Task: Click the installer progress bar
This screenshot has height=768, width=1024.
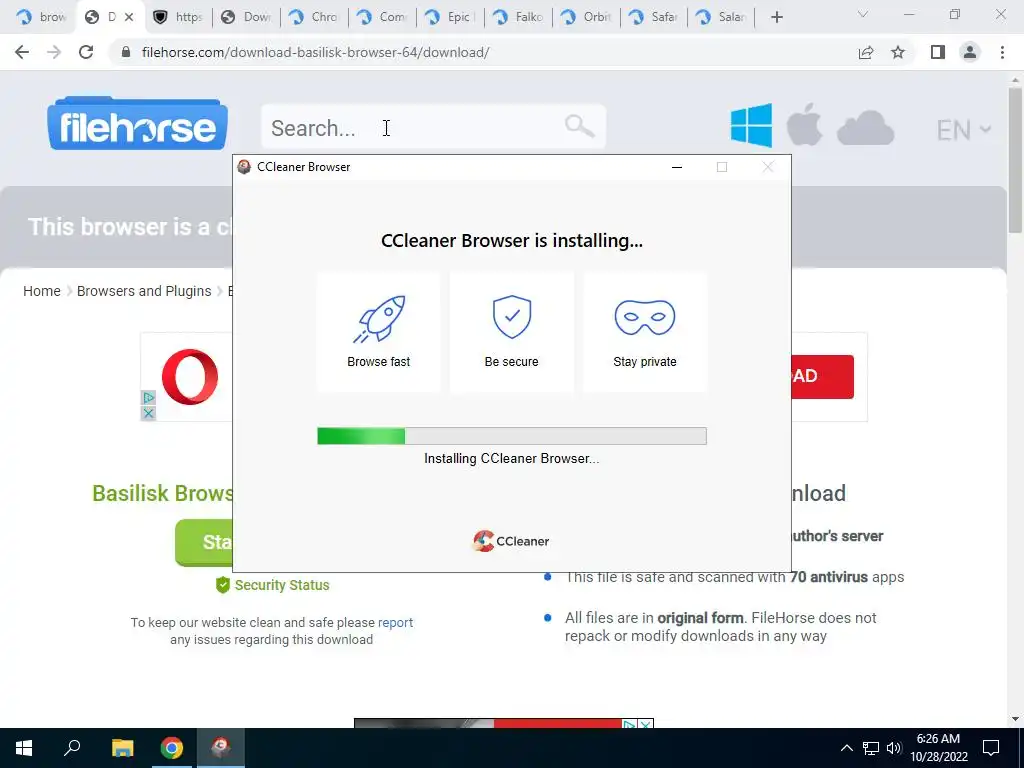Action: click(x=511, y=436)
